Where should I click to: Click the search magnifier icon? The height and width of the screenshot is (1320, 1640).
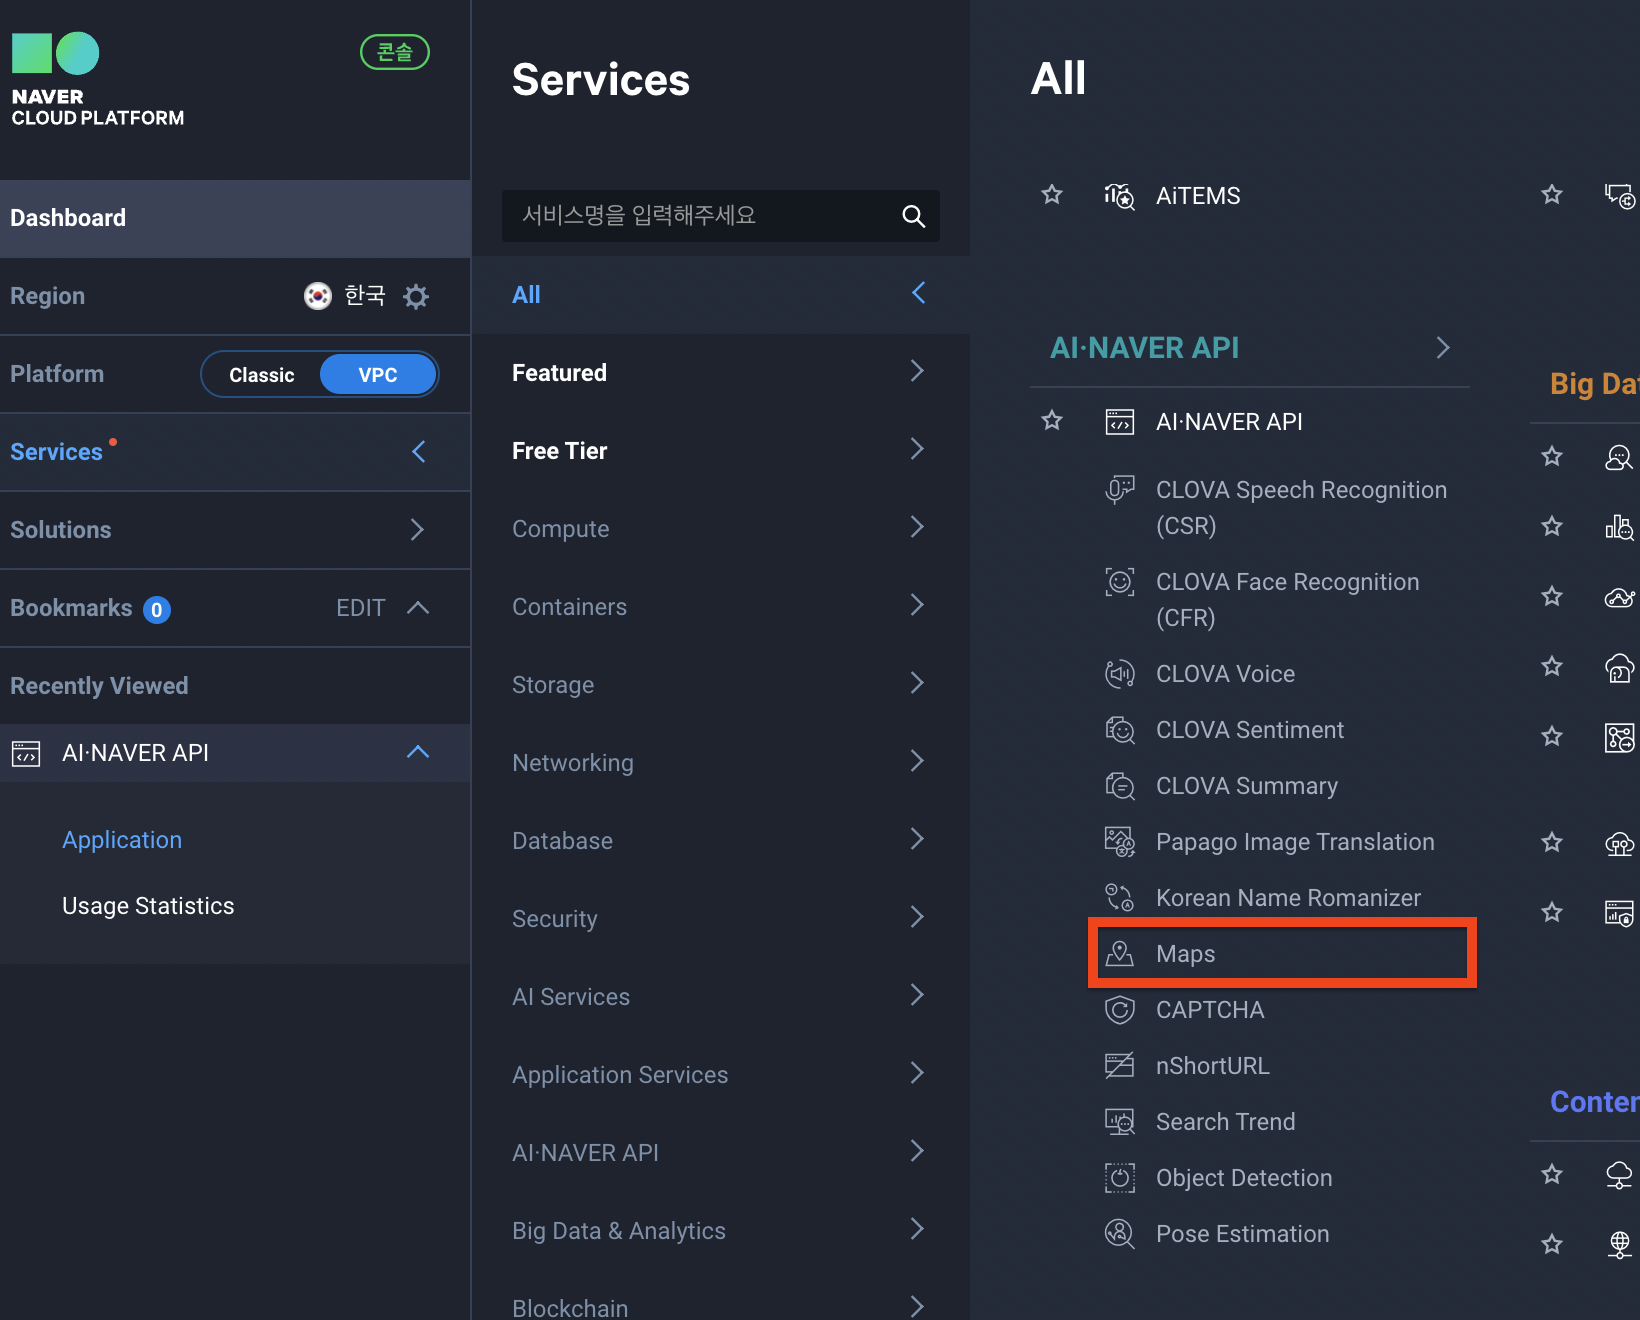pos(914,216)
